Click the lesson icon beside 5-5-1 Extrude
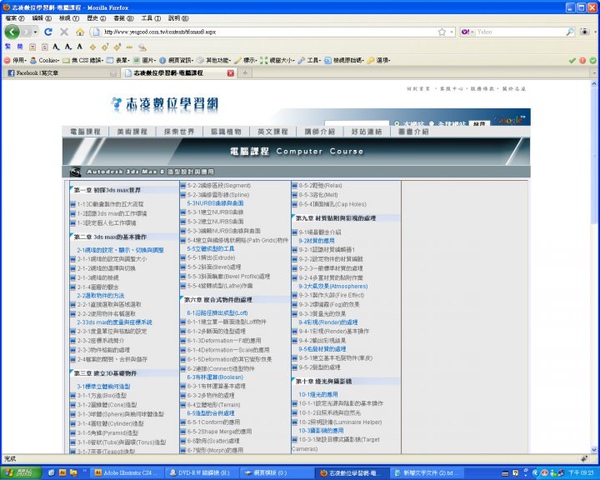600x480 pixels. click(183, 258)
